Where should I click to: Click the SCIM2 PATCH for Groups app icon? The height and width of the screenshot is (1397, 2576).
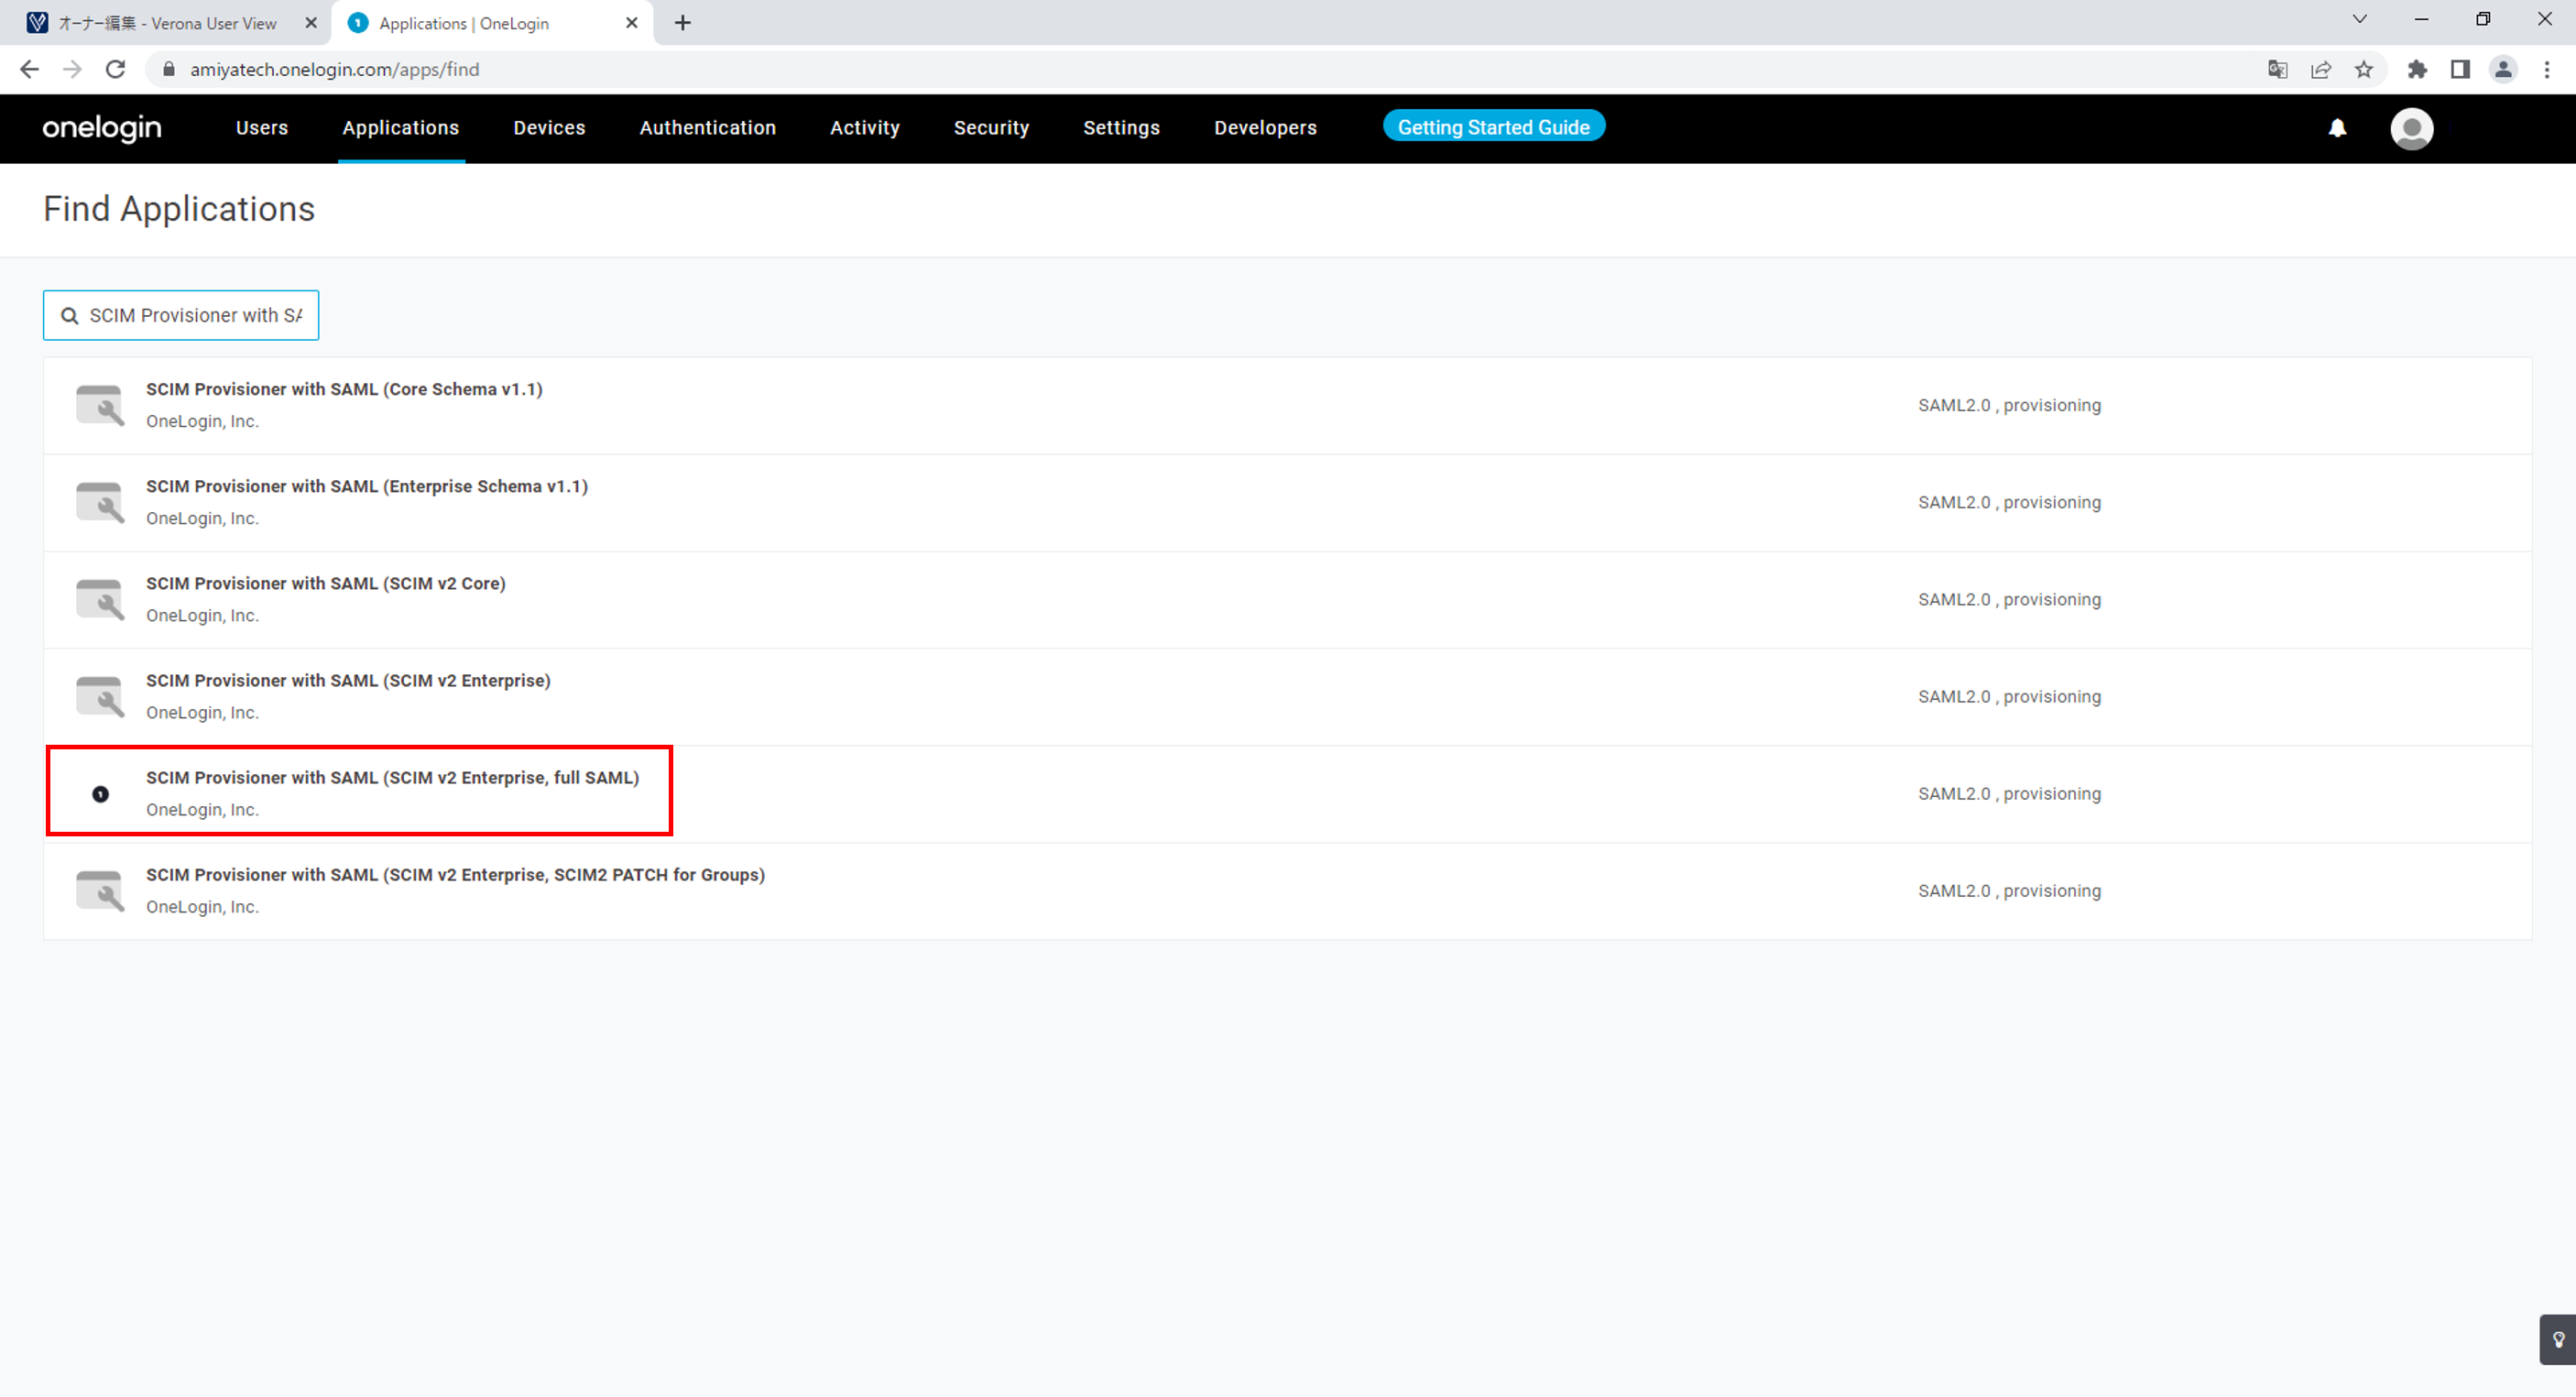coord(100,890)
